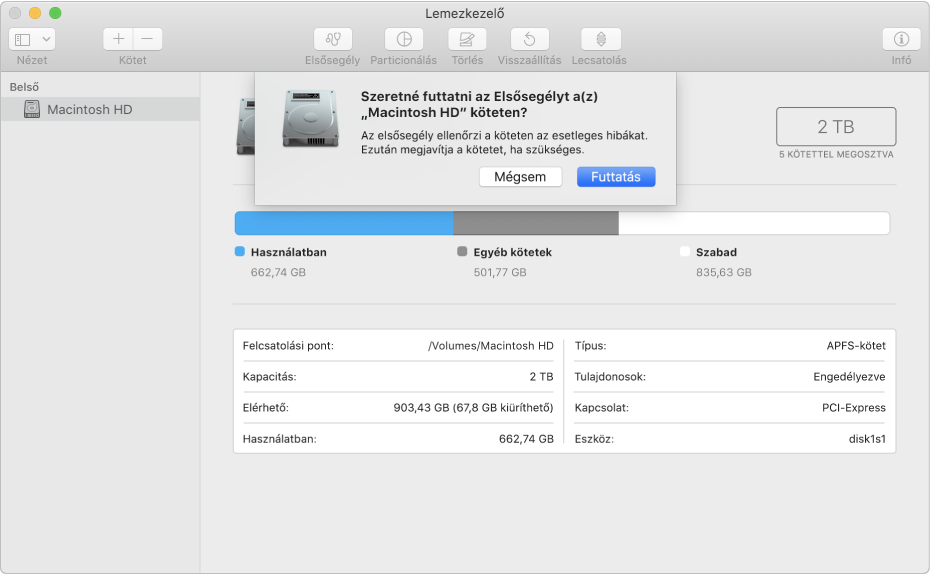Click the blue Használatban legend swatch
This screenshot has width=931, height=575.
(240, 251)
